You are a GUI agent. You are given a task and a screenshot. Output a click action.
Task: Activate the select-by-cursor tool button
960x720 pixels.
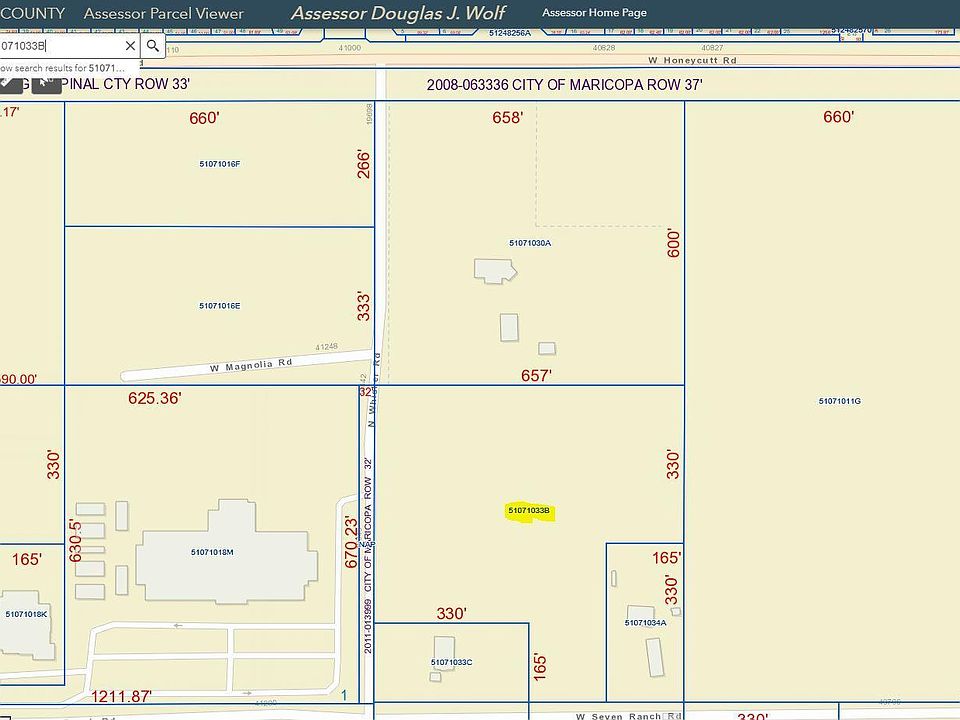pos(47,84)
